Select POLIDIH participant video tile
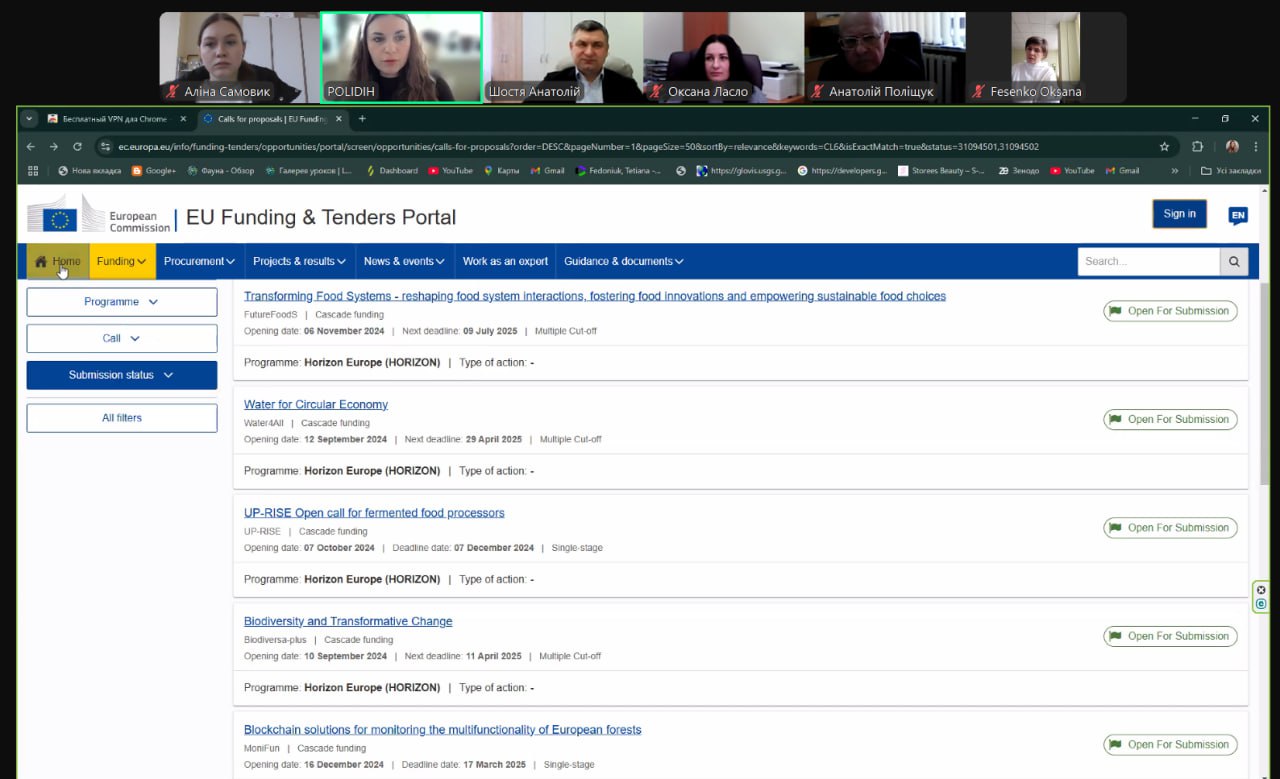The width and height of the screenshot is (1280, 779). [x=401, y=57]
